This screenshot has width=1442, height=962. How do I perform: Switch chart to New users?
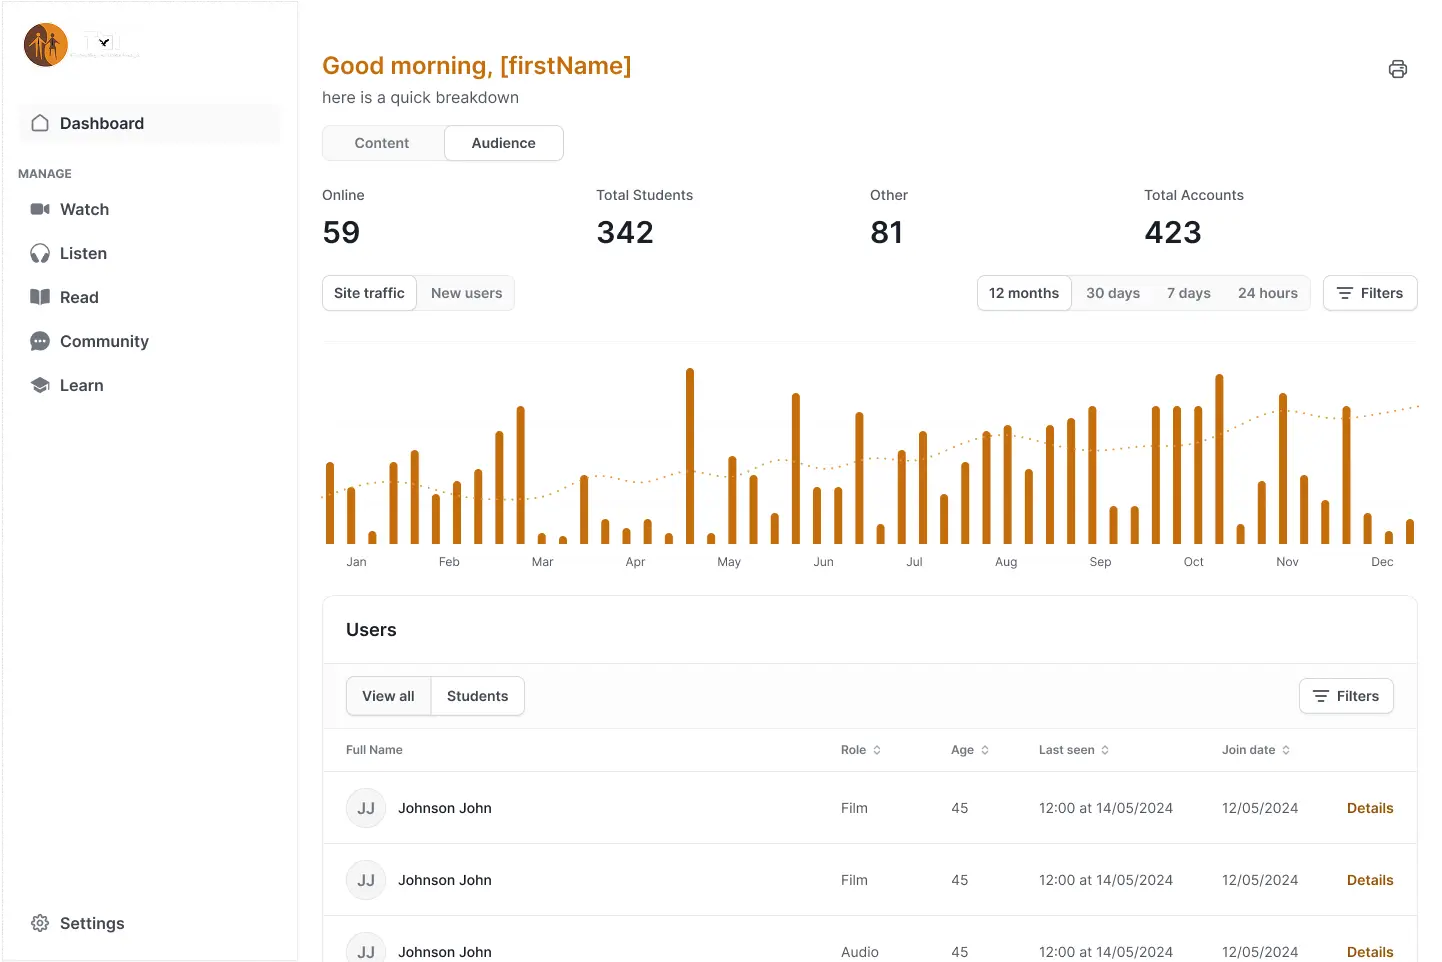[466, 293]
